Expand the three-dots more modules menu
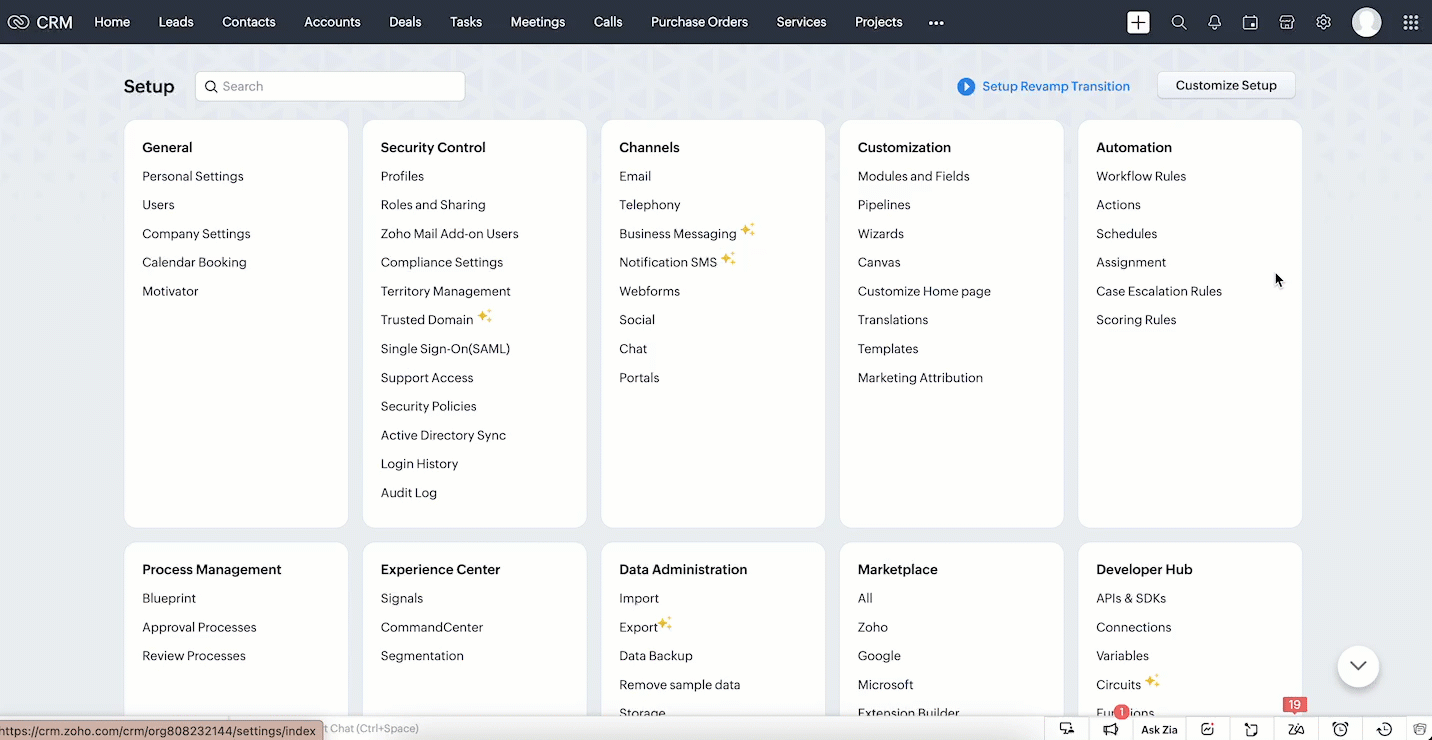Viewport: 1432px width, 740px height. (936, 22)
